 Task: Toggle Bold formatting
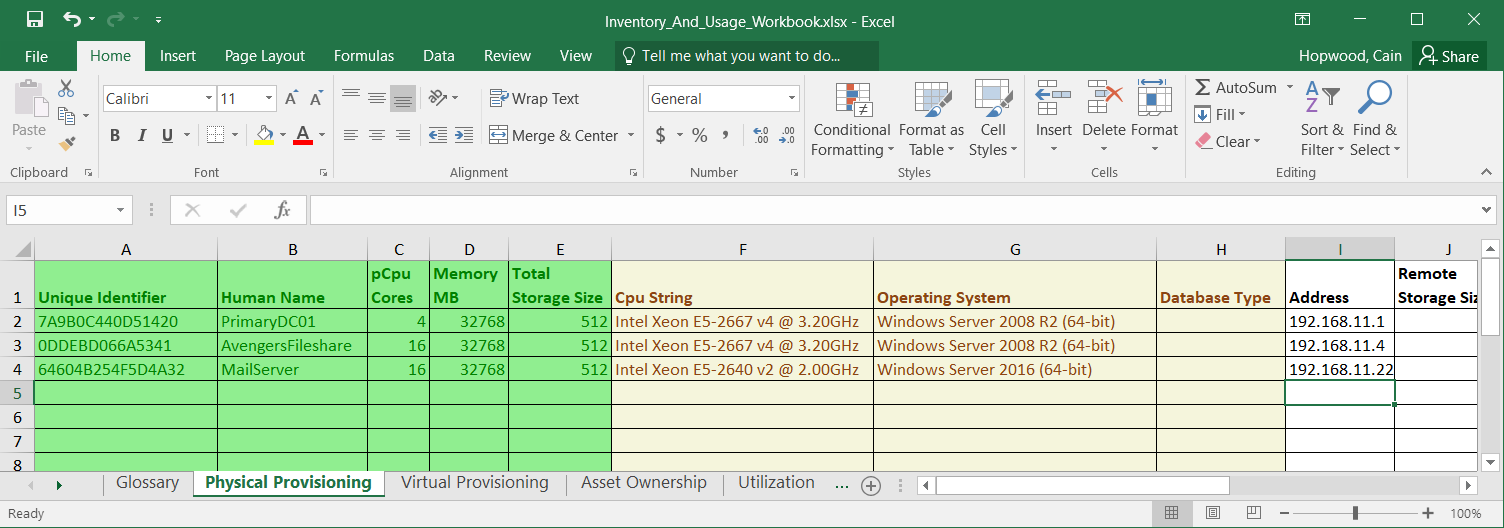(115, 135)
